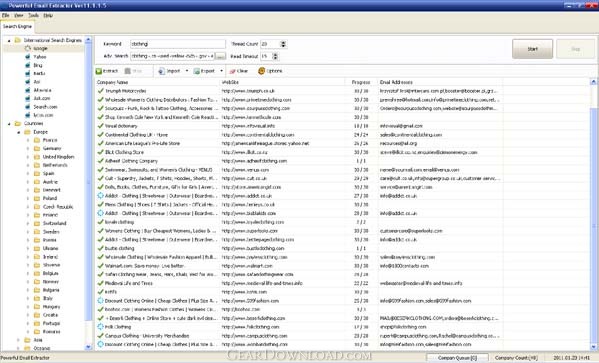The height and width of the screenshot is (363, 599).
Task: Click the green Extract icon in toolbar
Action: point(99,71)
